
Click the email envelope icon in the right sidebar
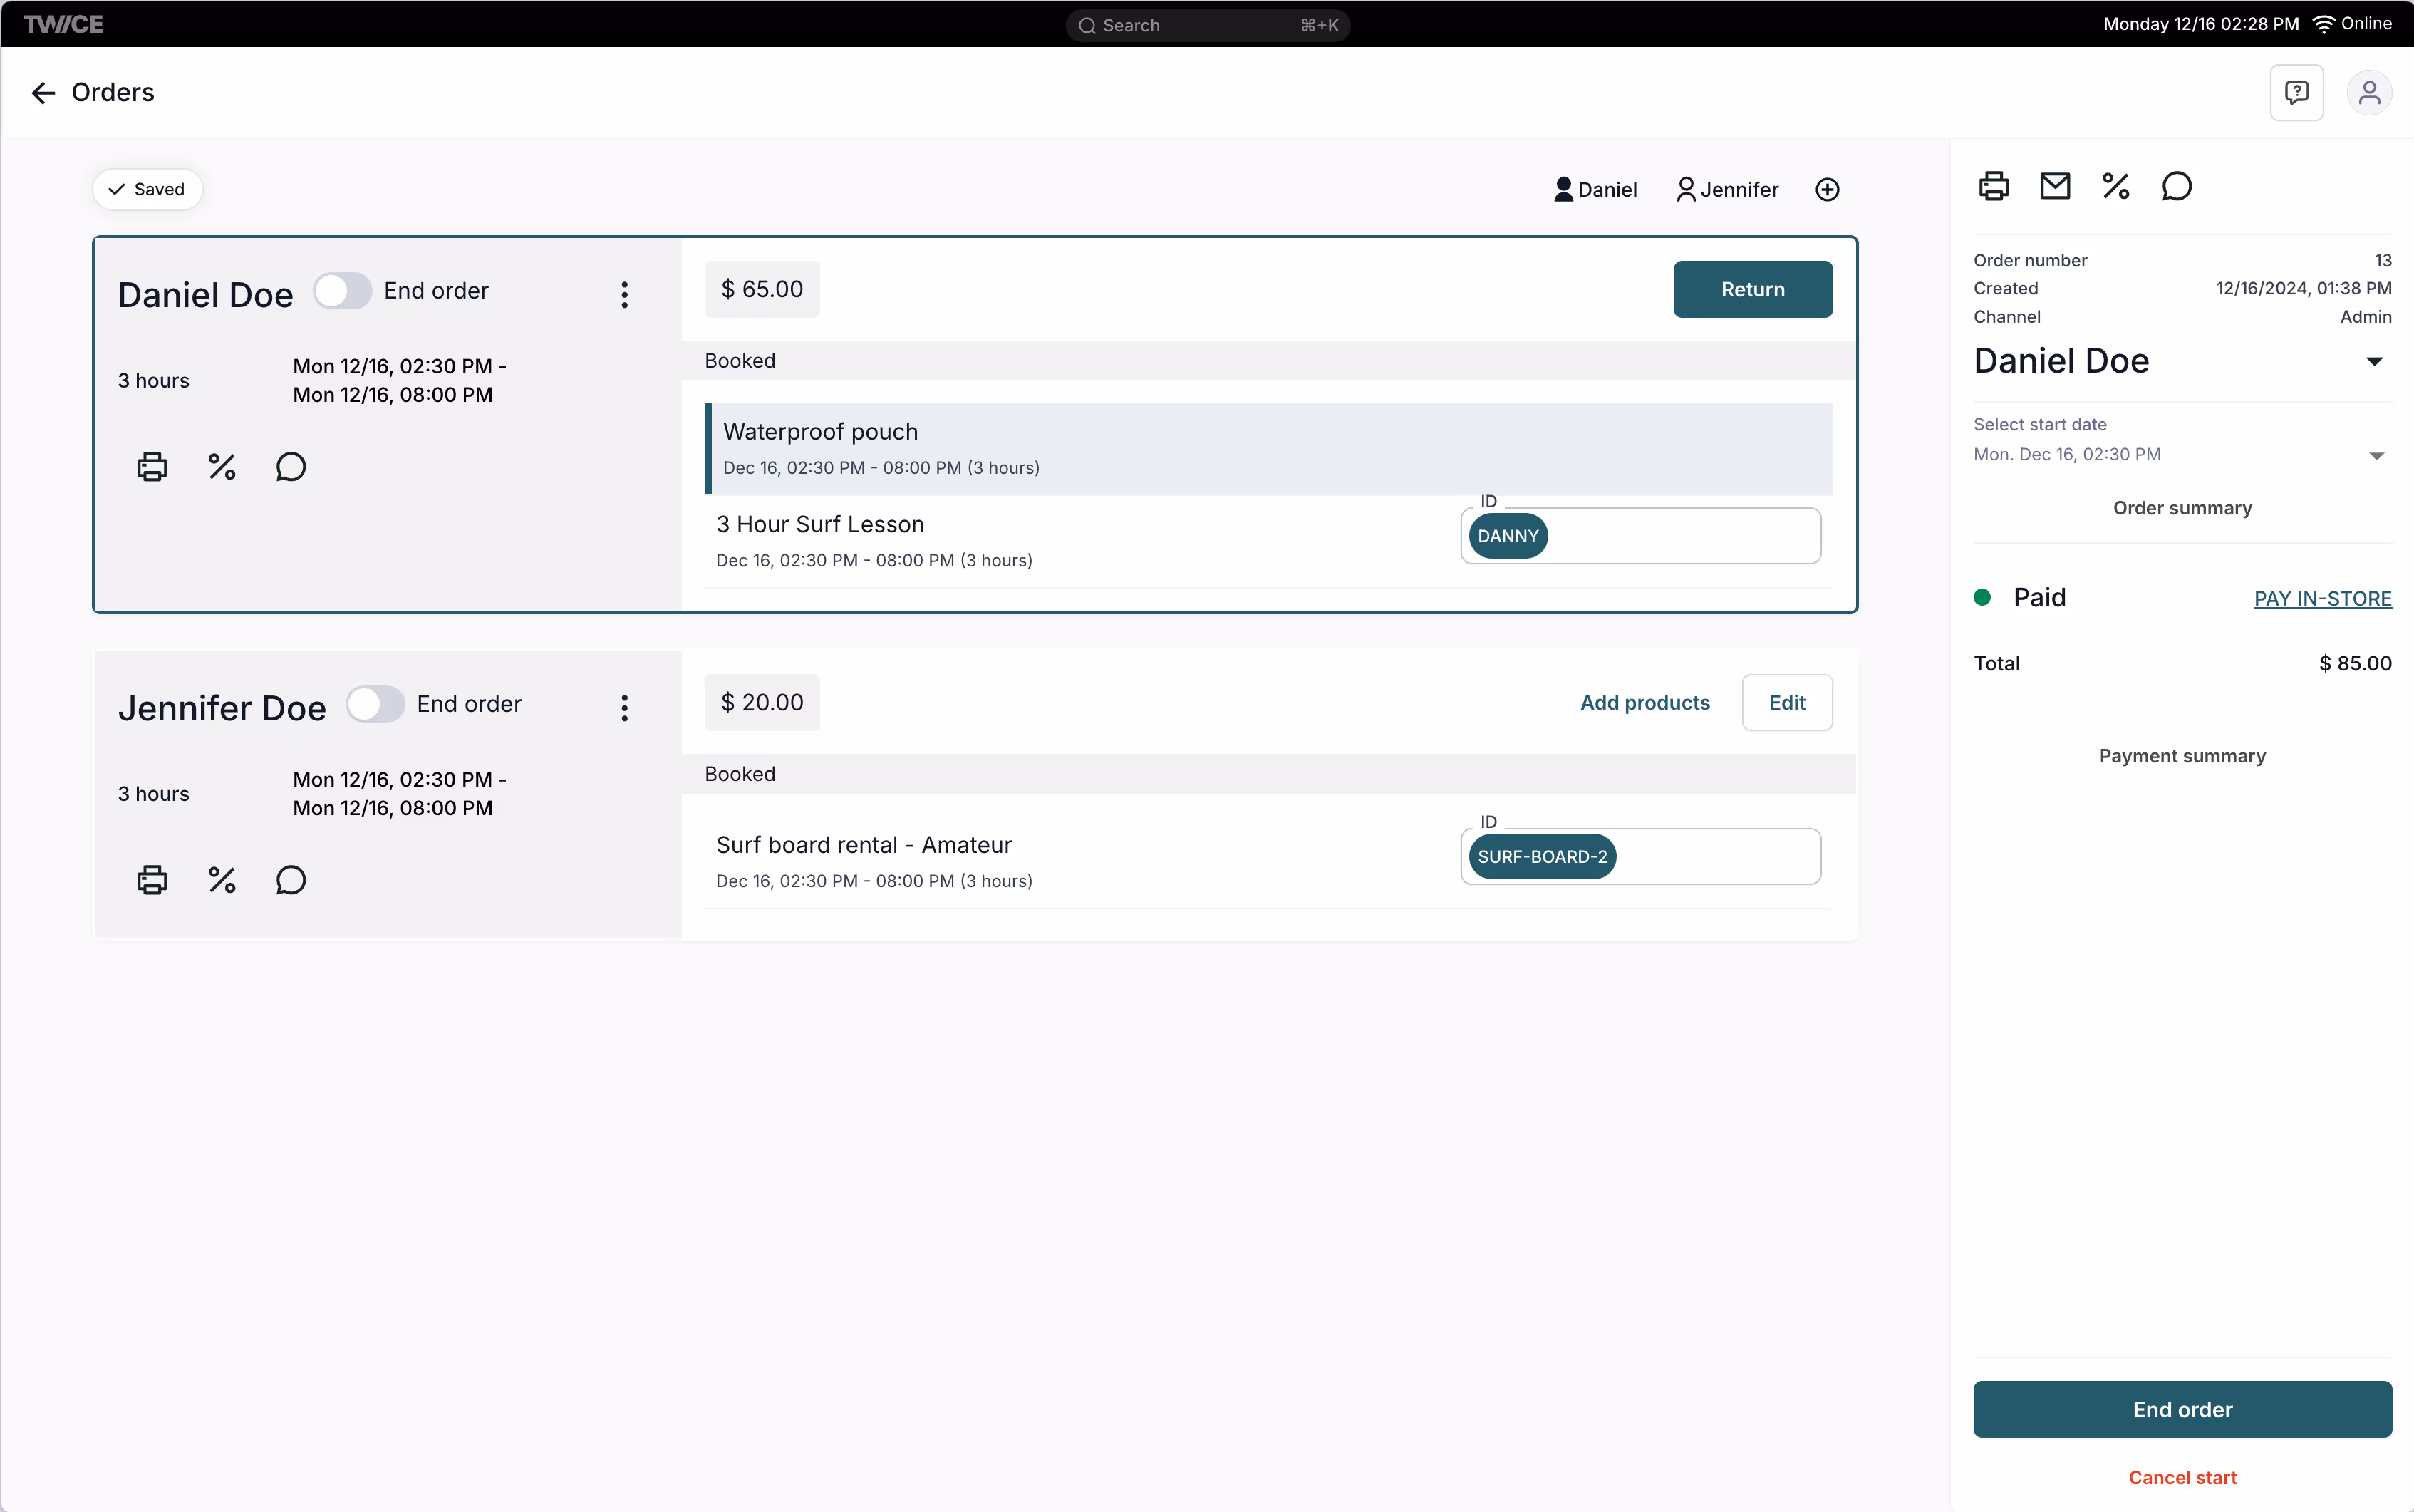point(2054,187)
